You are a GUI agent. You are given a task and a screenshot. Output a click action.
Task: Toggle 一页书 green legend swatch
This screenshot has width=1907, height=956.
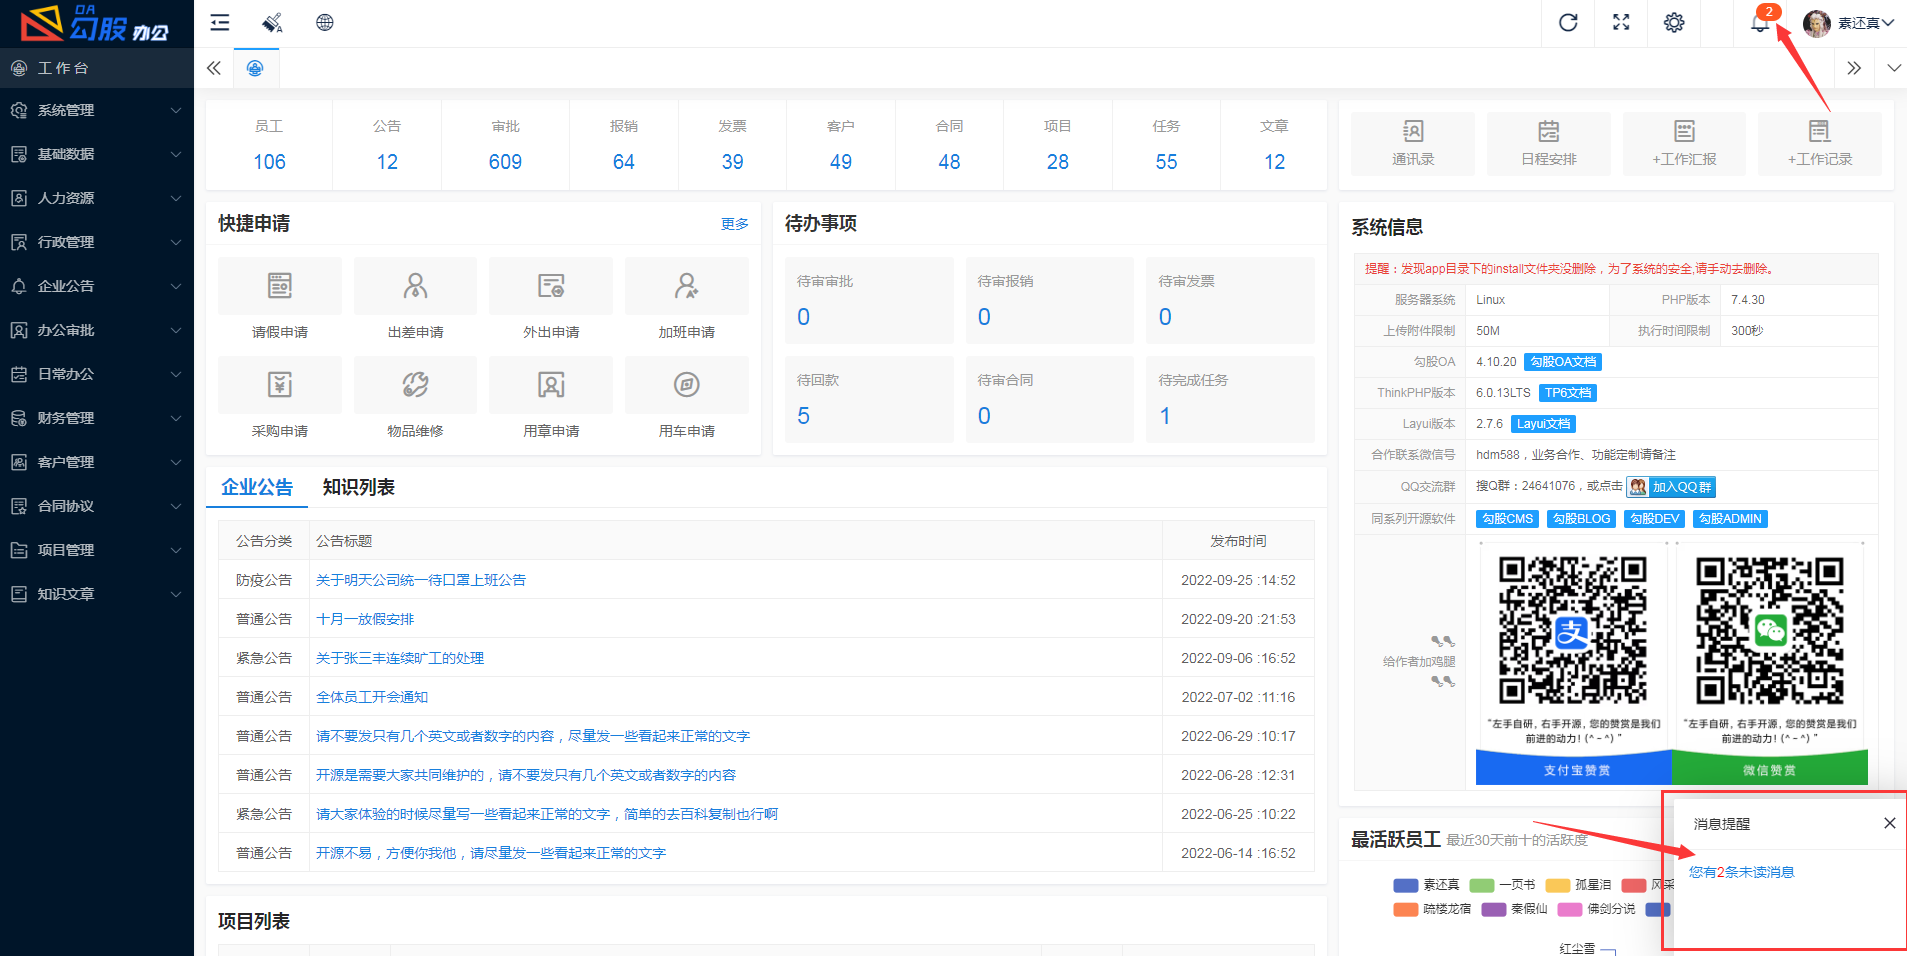[1482, 885]
